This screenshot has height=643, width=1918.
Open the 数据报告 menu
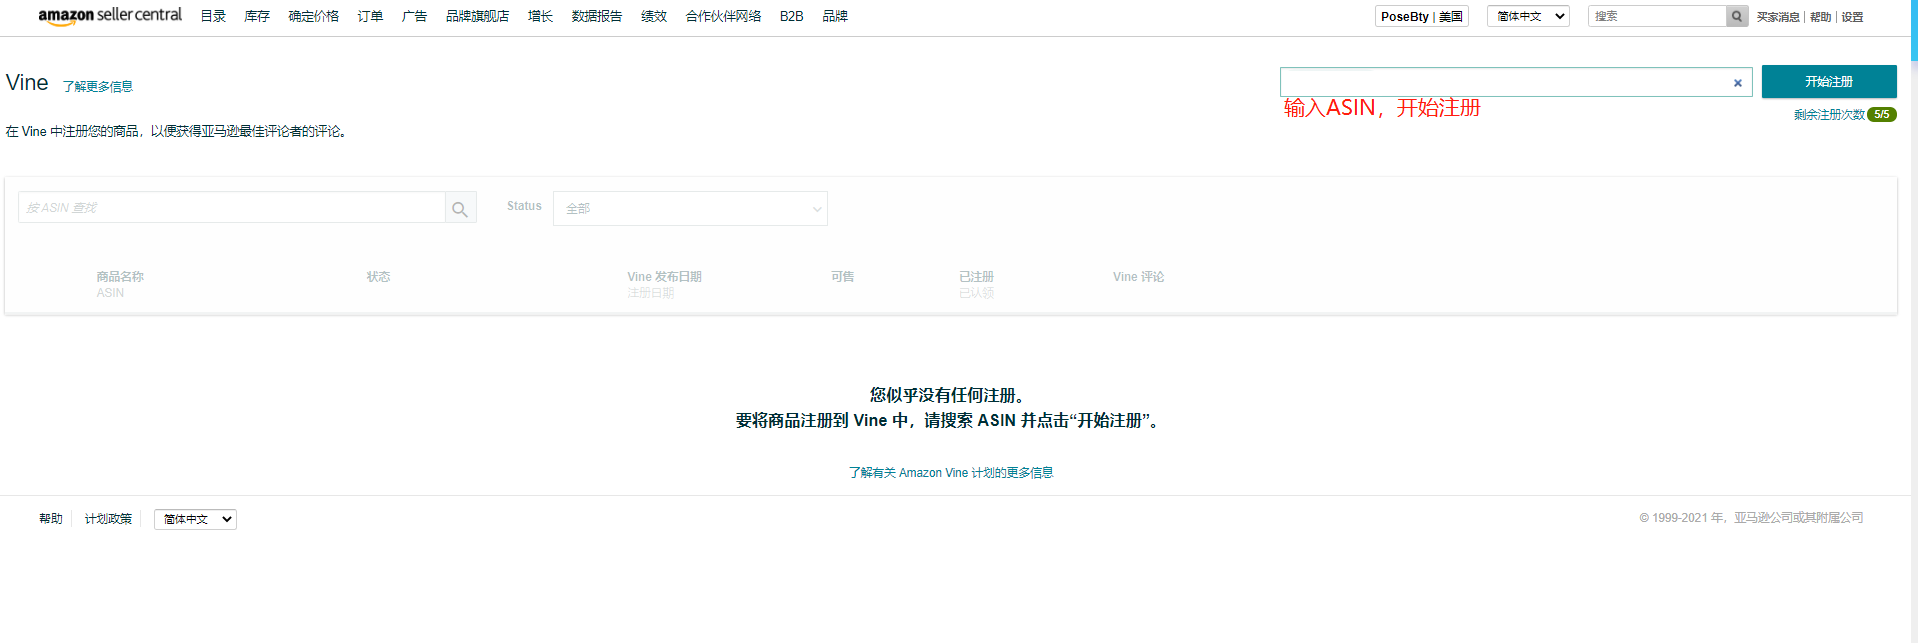coord(596,16)
